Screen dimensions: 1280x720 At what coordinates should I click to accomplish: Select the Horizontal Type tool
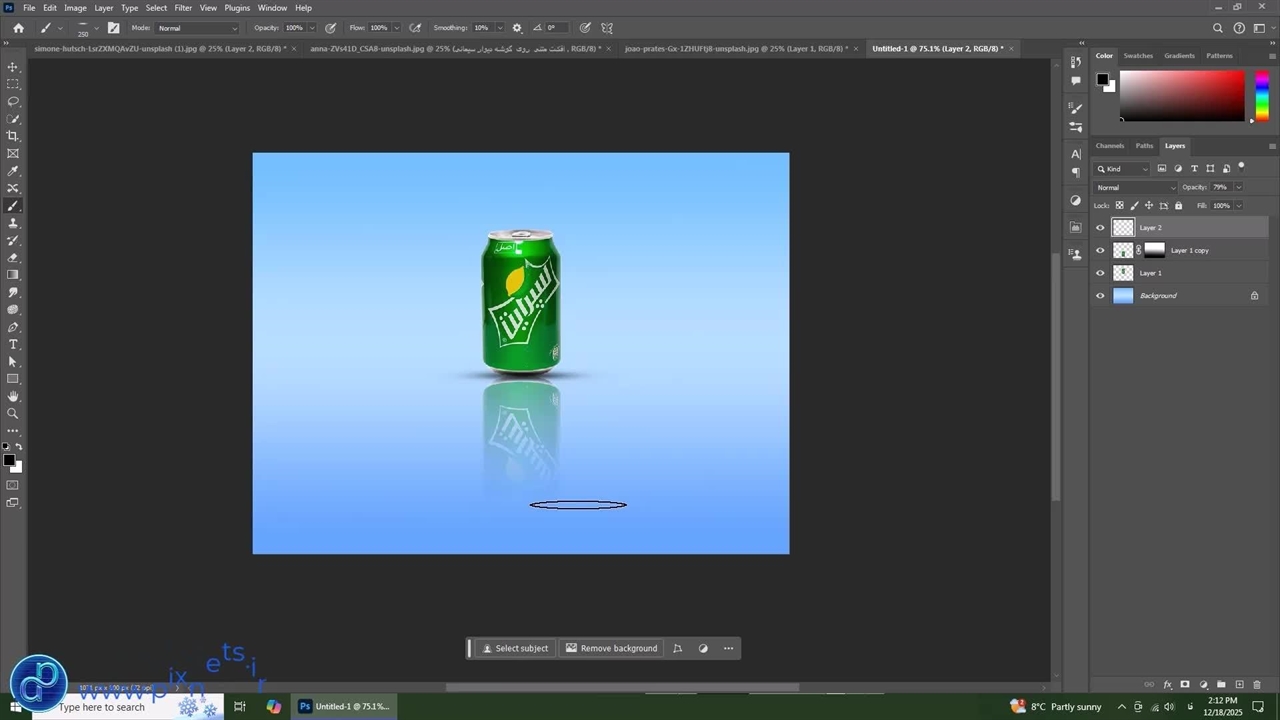point(13,344)
